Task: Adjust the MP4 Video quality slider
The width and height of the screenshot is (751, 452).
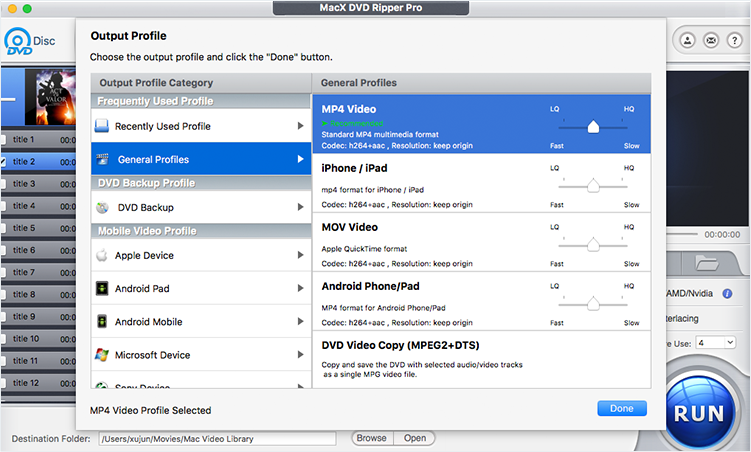Action: point(593,126)
